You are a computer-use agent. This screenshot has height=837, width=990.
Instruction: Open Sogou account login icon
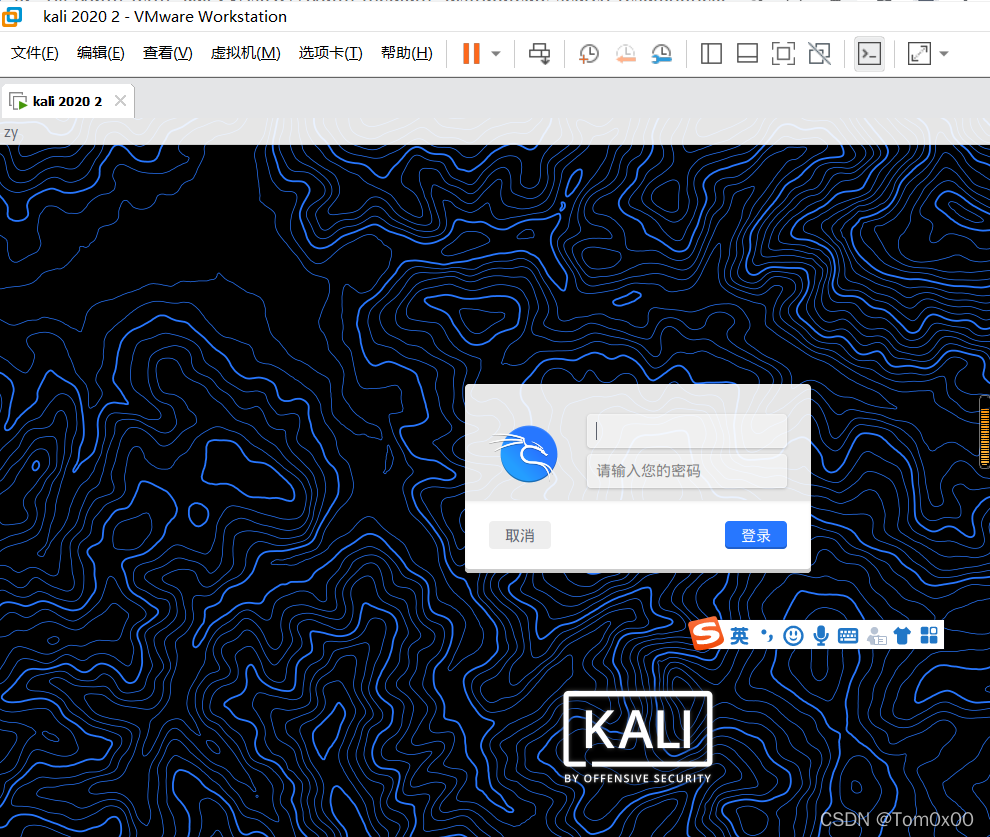click(x=876, y=636)
